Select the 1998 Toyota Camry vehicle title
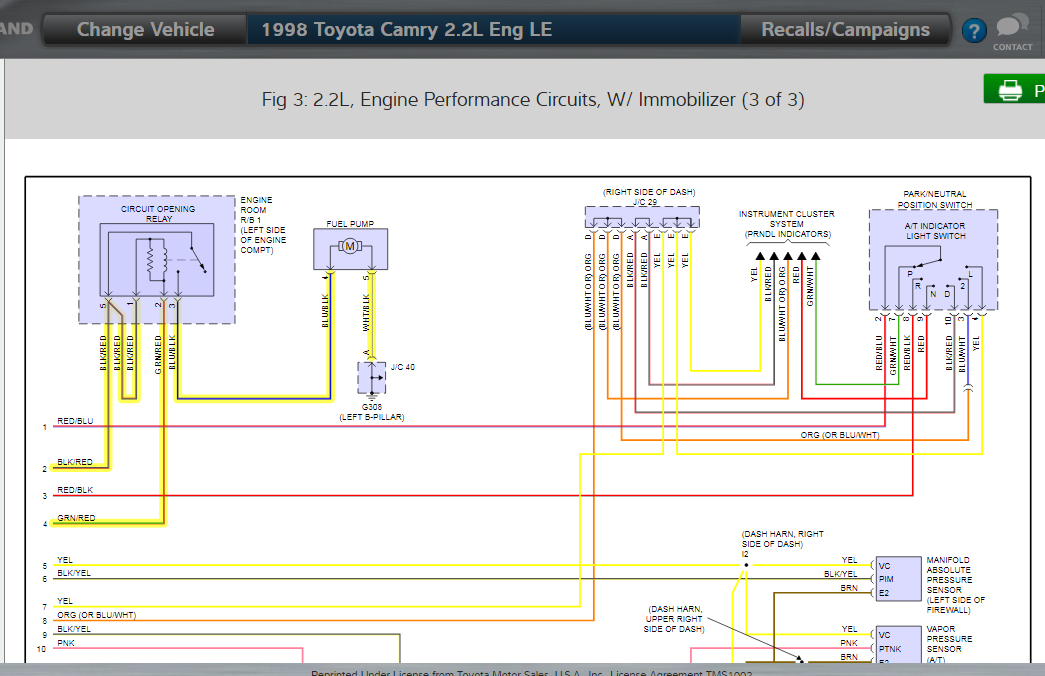1045x676 pixels. pyautogui.click(x=406, y=29)
